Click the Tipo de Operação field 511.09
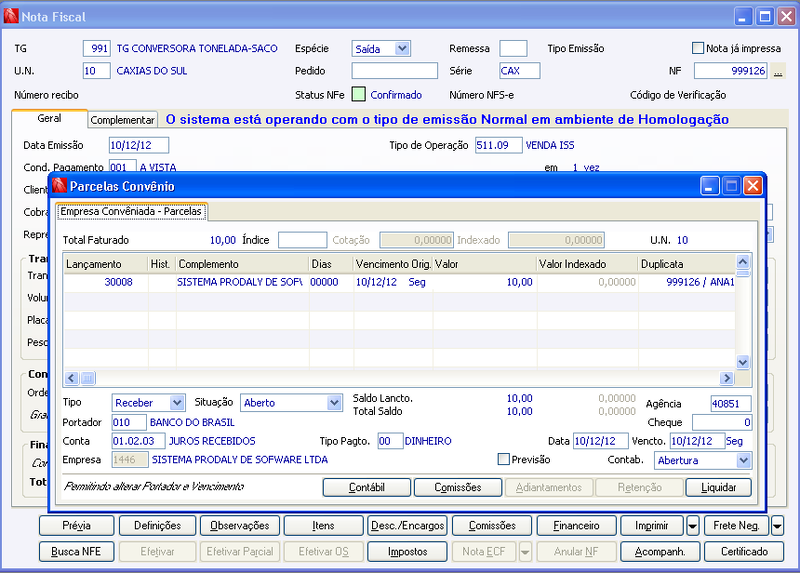 (498, 145)
